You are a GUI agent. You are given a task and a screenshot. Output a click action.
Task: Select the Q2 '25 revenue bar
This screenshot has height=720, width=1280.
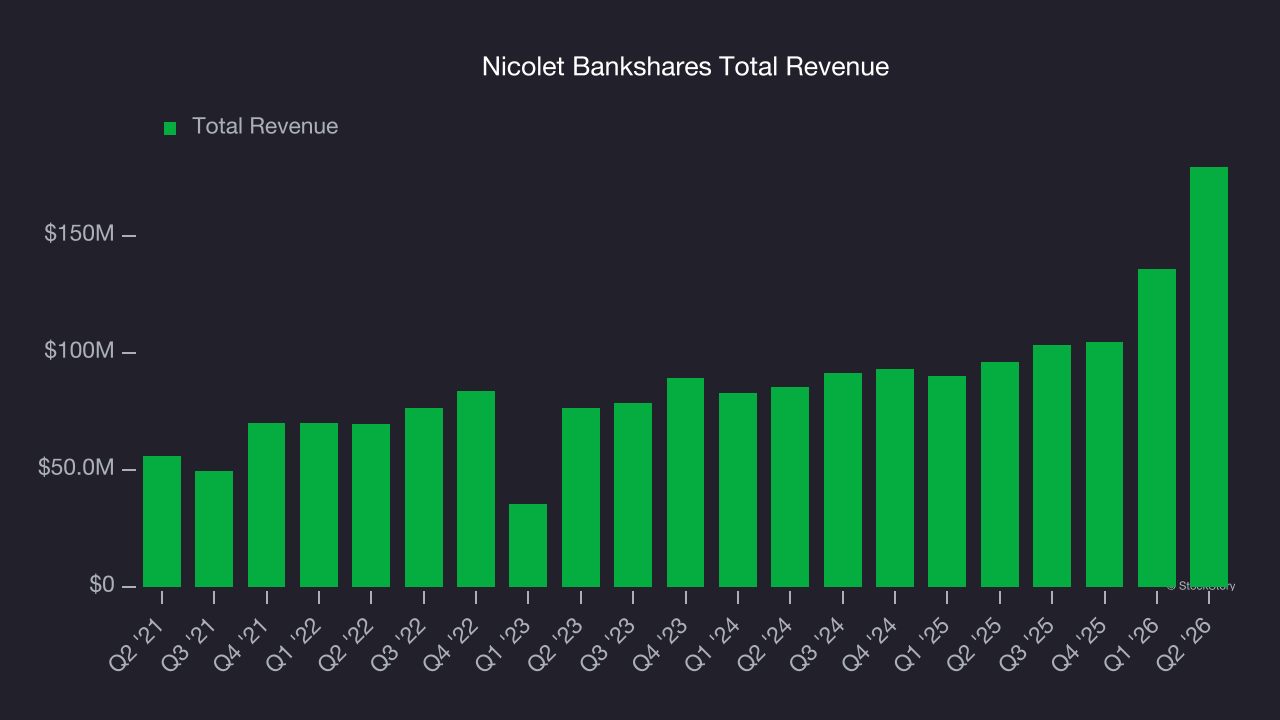tap(1000, 474)
